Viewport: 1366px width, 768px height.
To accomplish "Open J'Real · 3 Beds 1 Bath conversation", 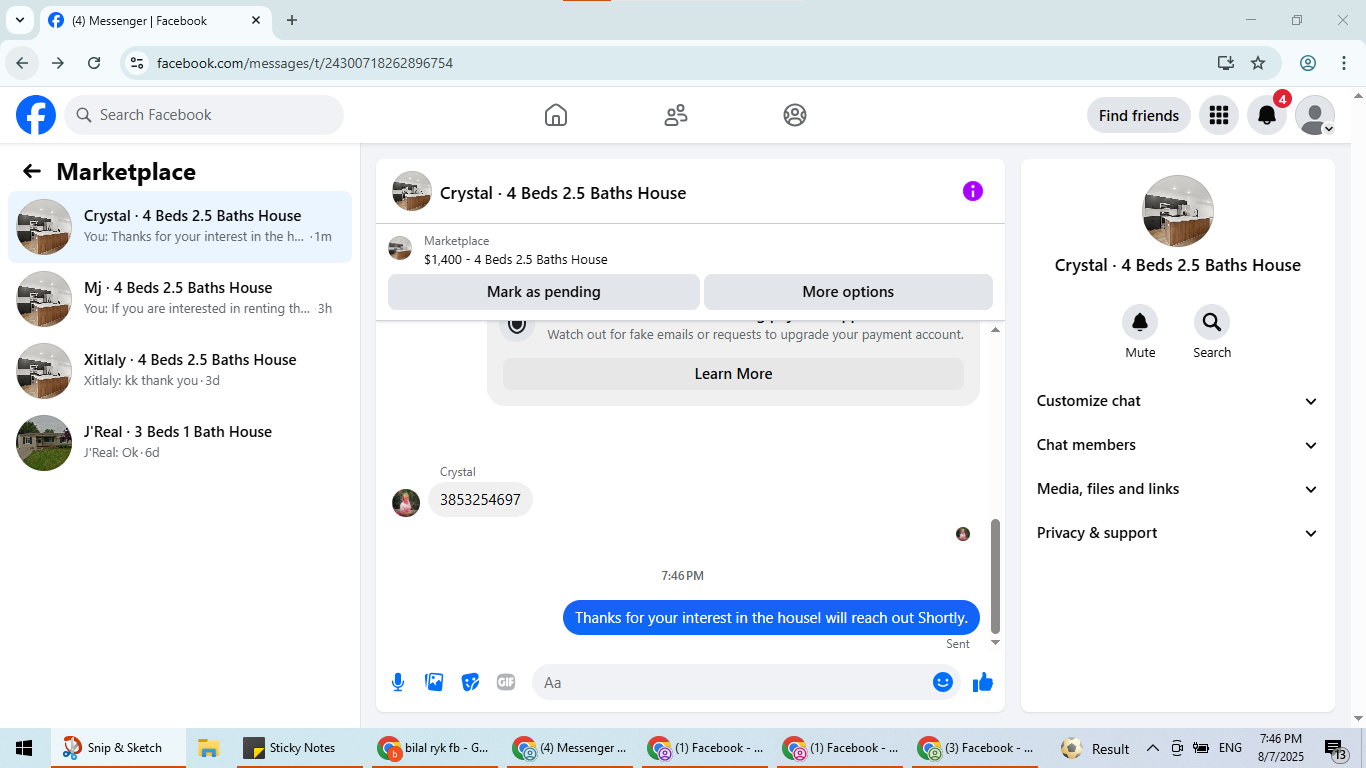I will [x=180, y=443].
